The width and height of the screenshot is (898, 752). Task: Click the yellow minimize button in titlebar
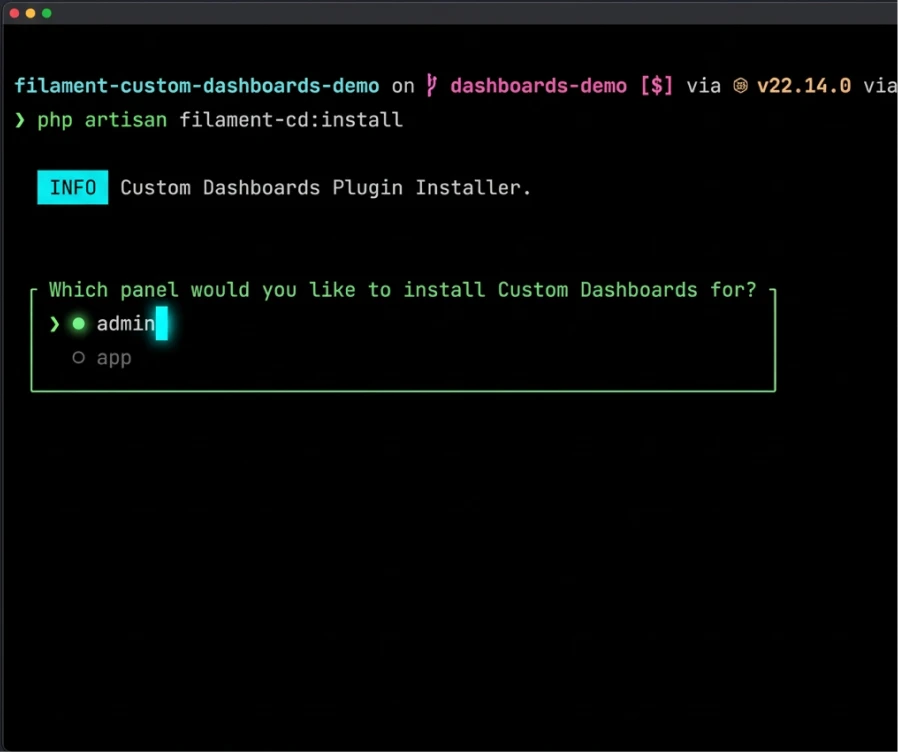pyautogui.click(x=30, y=14)
